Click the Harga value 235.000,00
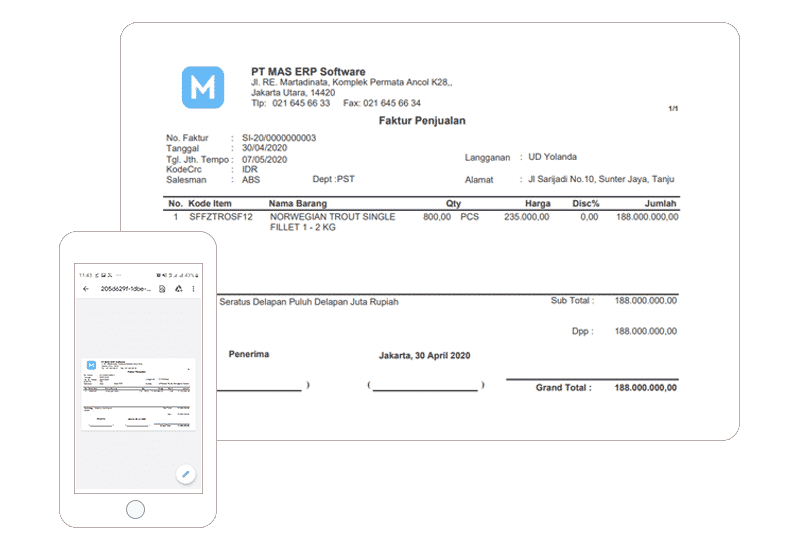Viewport: 800px width, 550px height. (x=526, y=217)
